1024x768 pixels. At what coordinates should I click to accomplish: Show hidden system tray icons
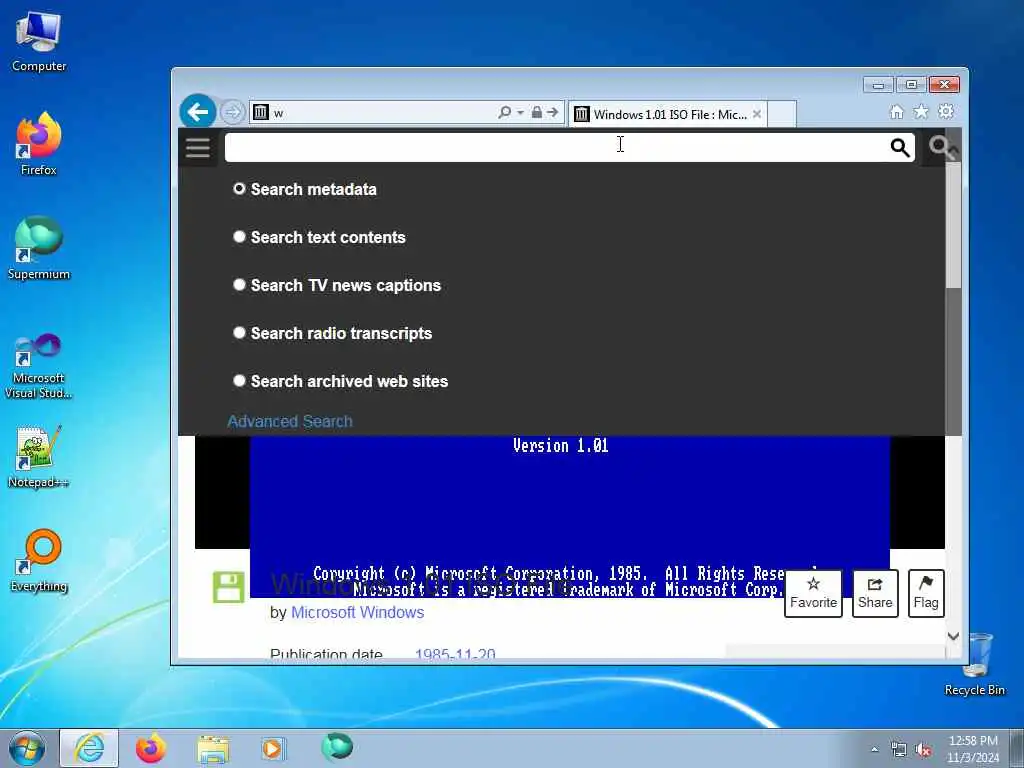(874, 750)
